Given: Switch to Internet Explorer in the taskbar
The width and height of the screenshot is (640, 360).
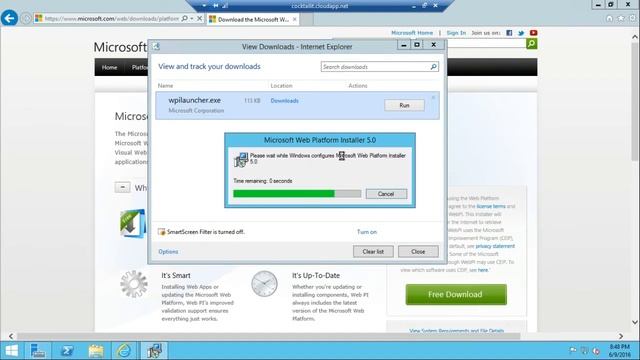Looking at the screenshot, I should coord(124,351).
